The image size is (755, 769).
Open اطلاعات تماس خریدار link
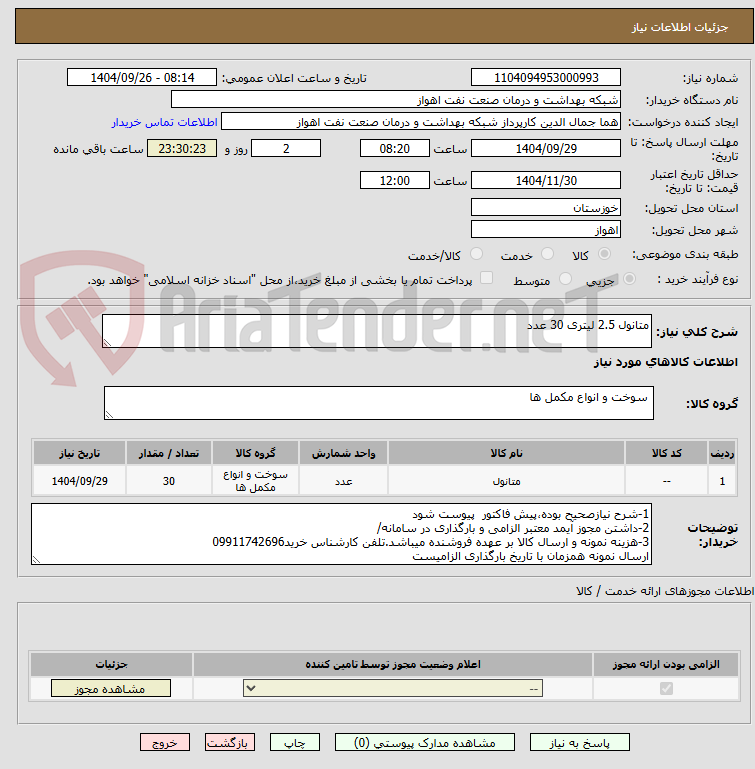click(x=164, y=122)
